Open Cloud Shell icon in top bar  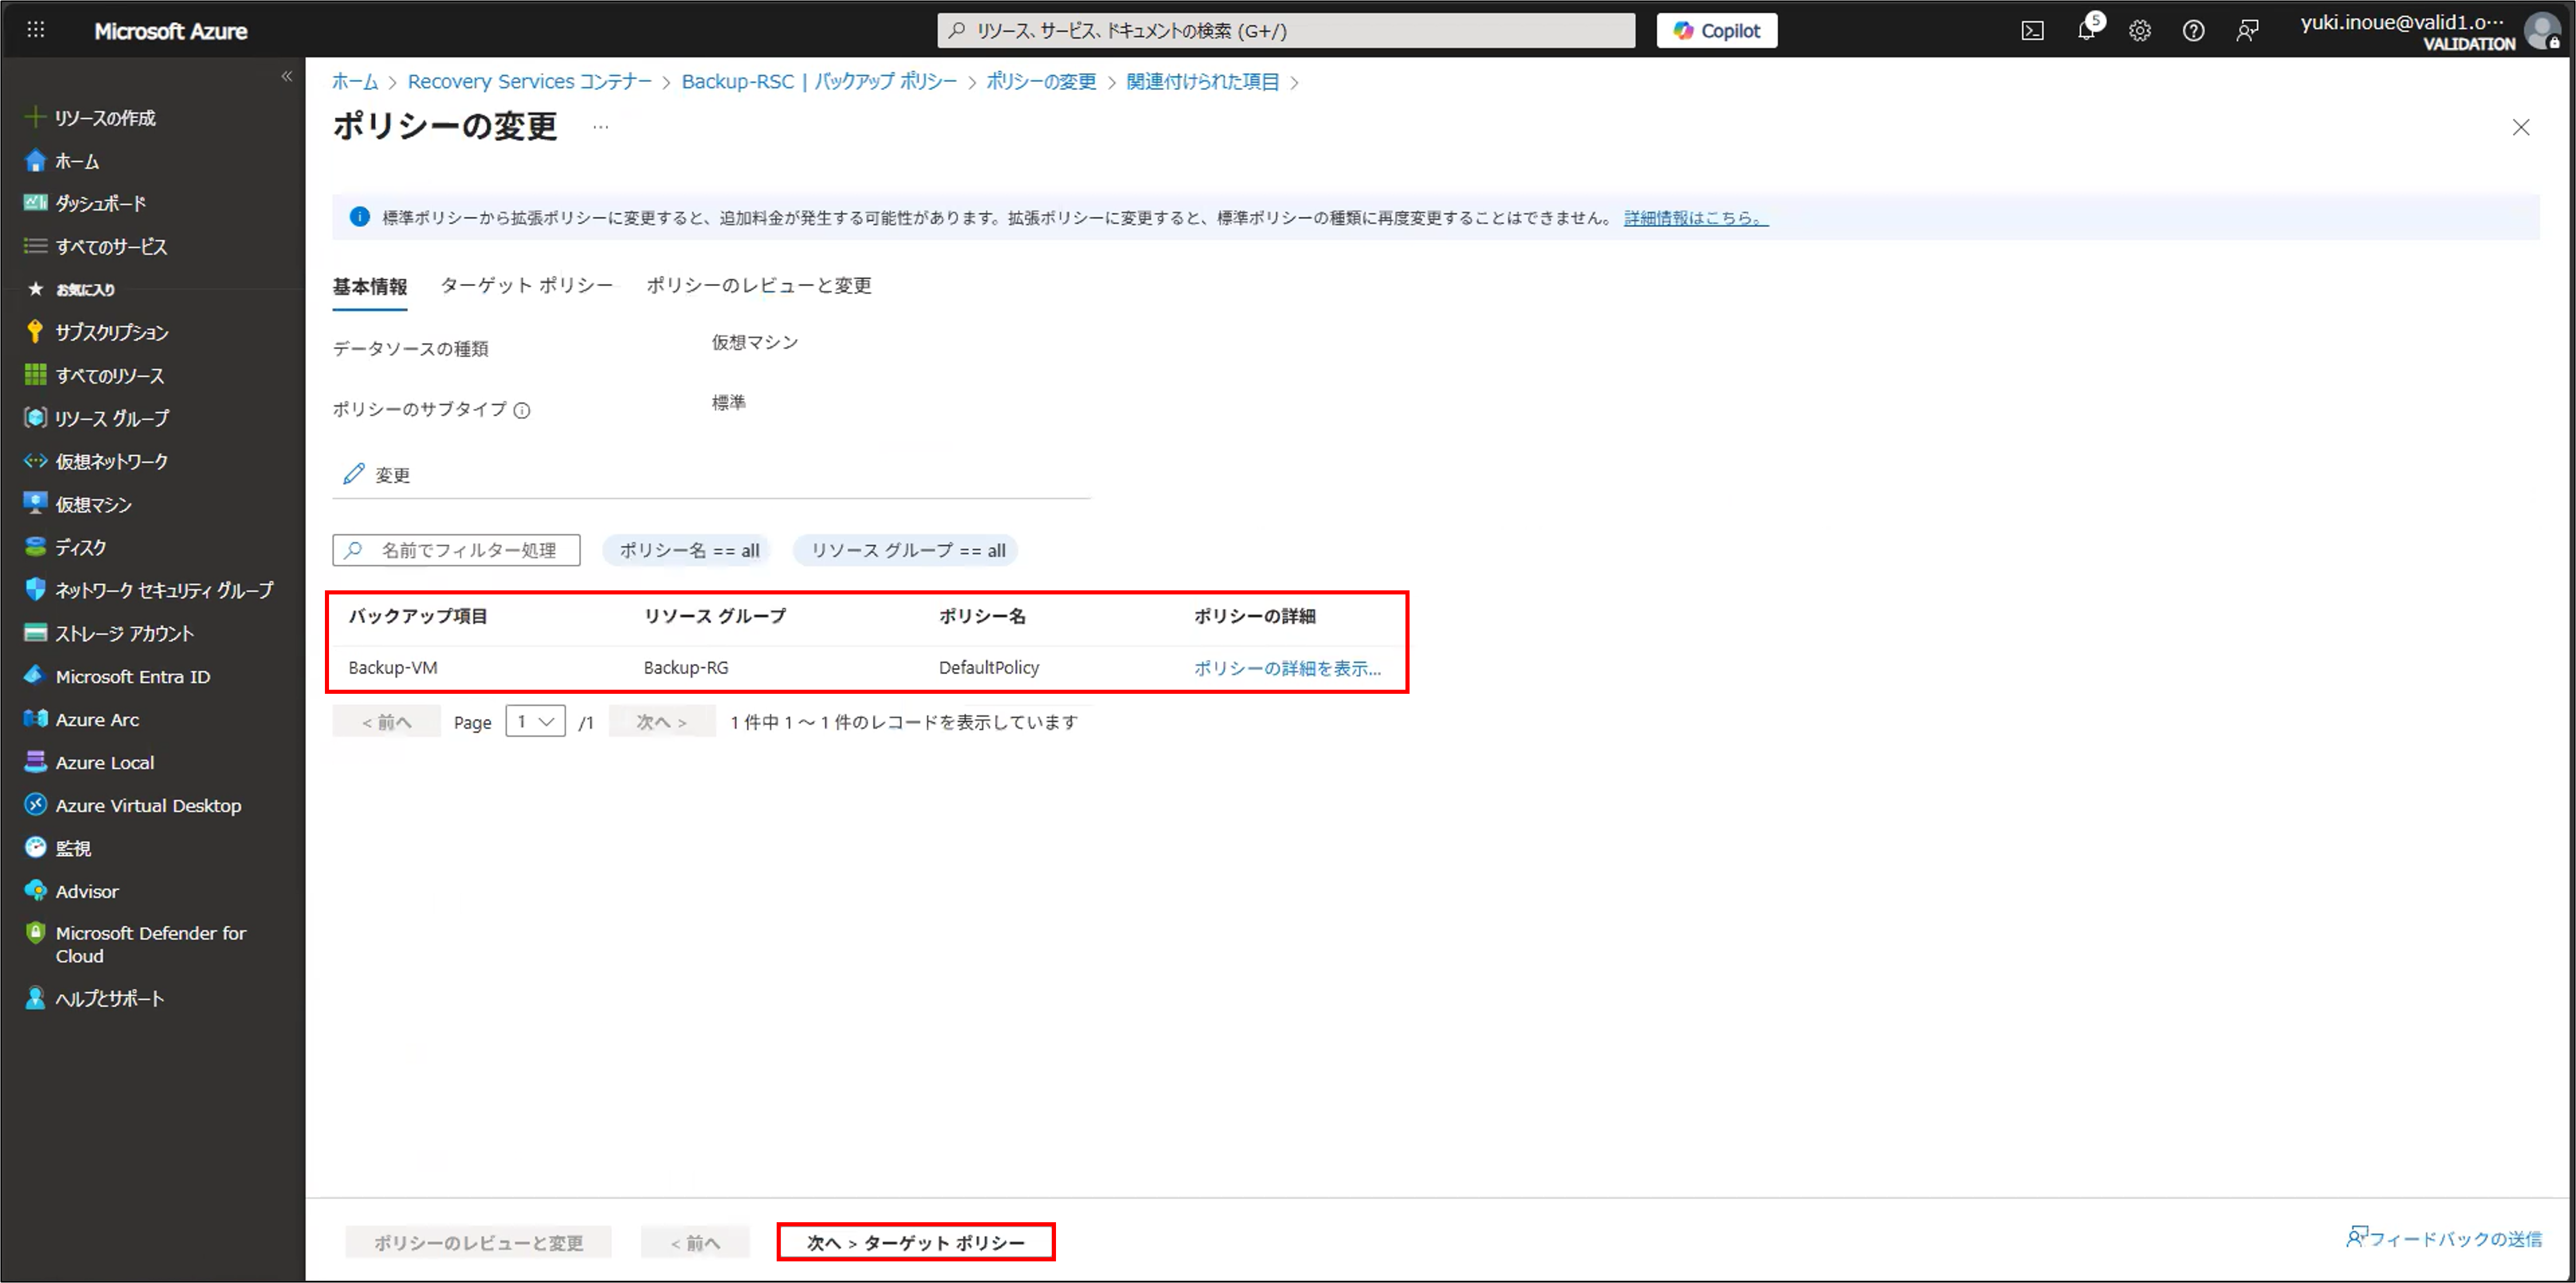tap(2032, 31)
